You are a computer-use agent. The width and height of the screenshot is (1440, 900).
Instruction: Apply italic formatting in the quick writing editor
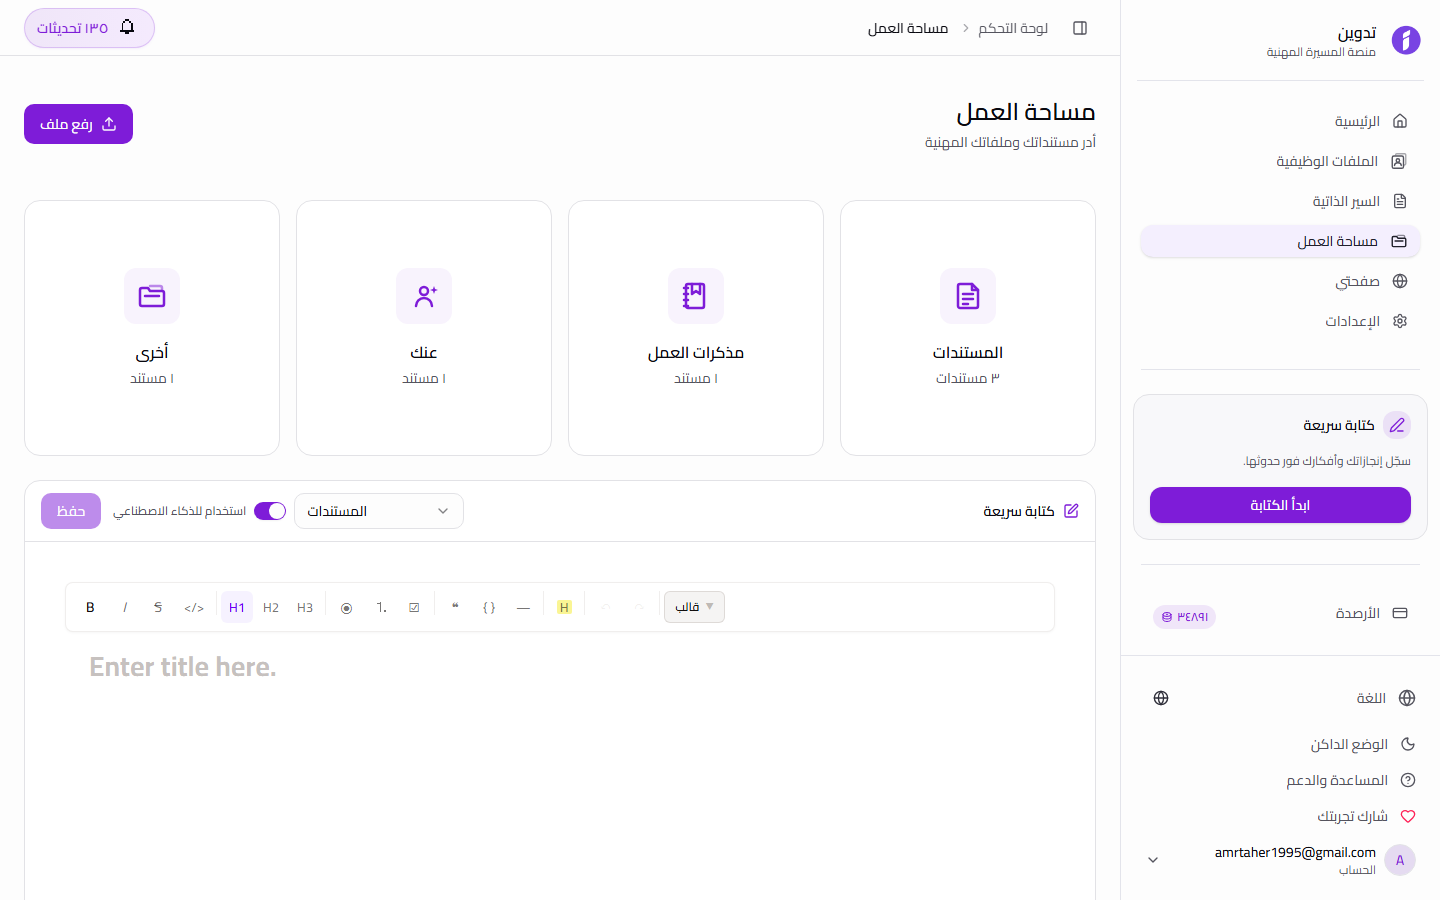pyautogui.click(x=125, y=607)
